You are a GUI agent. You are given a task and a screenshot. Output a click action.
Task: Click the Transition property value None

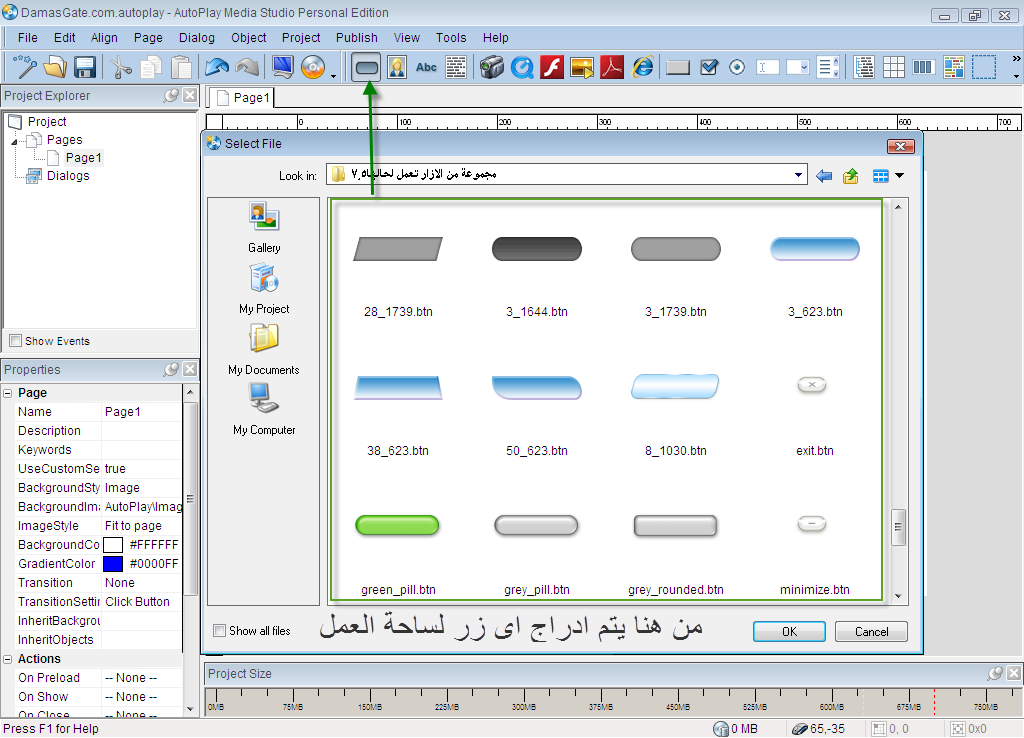coord(142,583)
